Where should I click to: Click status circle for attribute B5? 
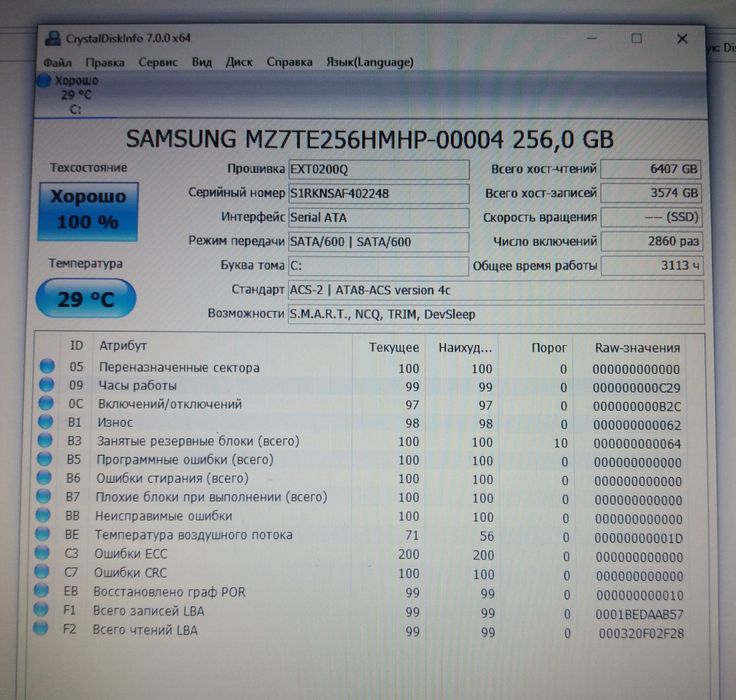point(45,458)
